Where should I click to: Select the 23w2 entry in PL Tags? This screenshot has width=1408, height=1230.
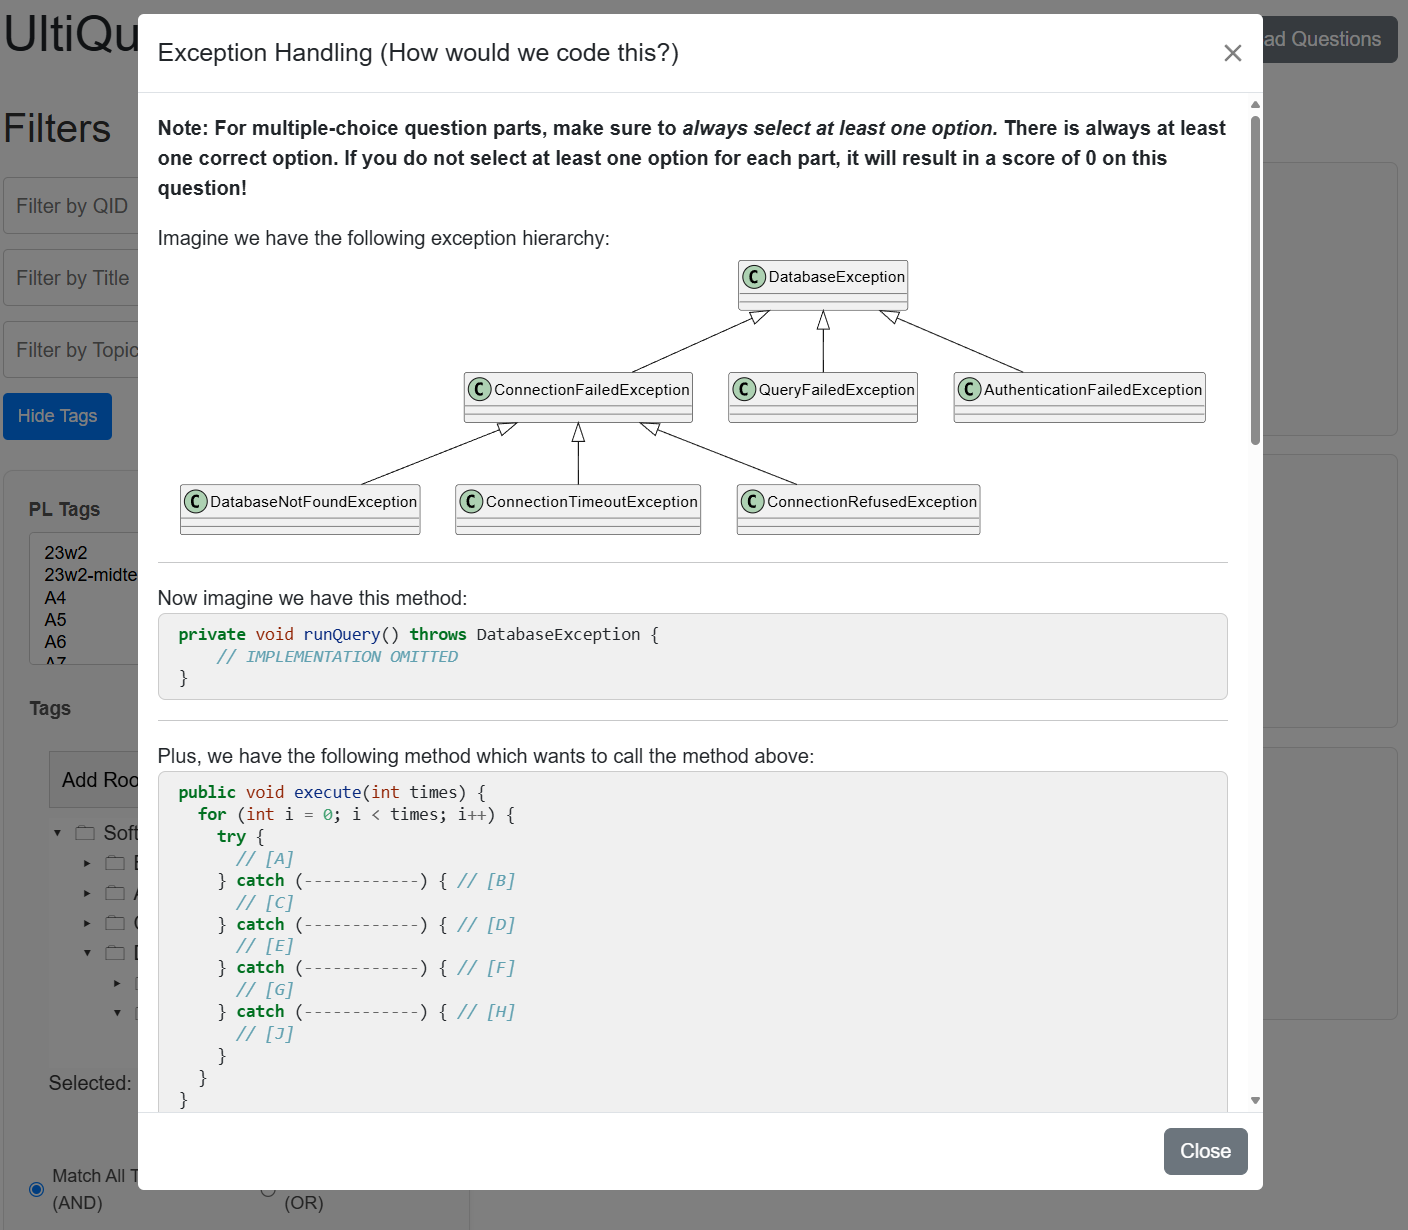pos(66,553)
